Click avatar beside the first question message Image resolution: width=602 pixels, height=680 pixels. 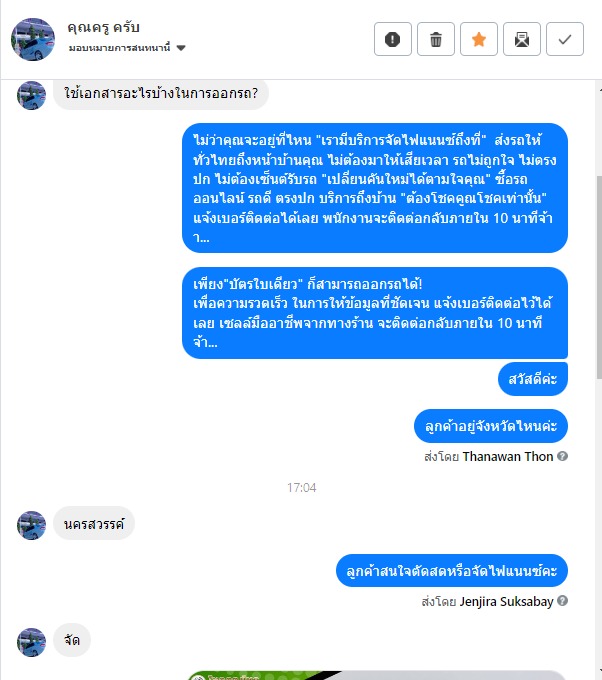pos(31,95)
